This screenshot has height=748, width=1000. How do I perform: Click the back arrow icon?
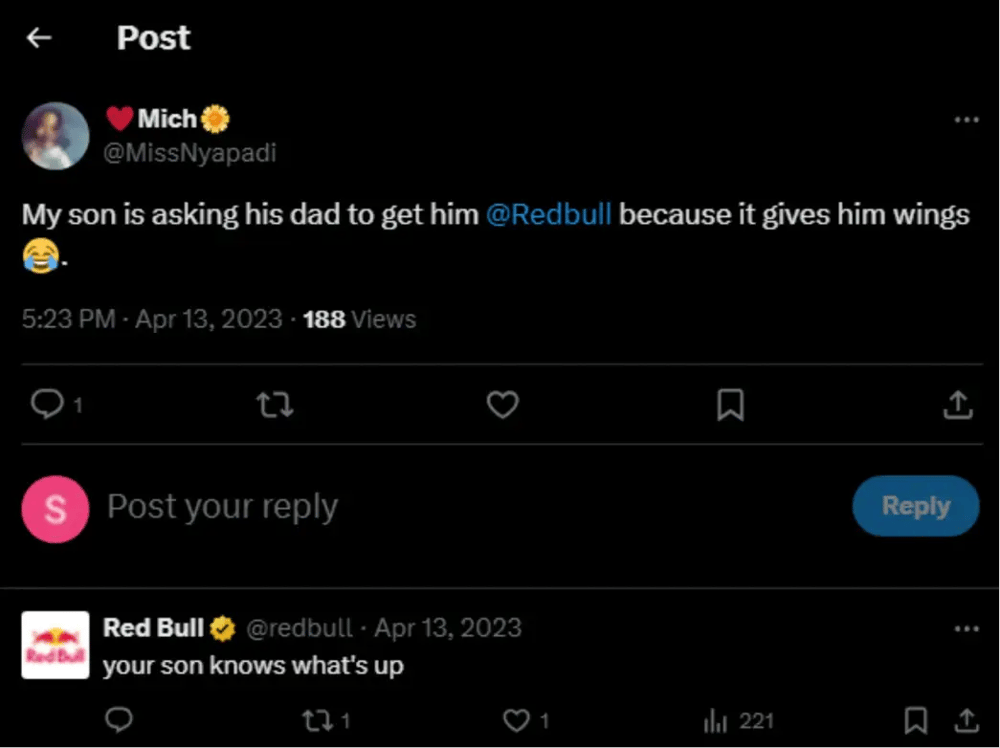(x=39, y=38)
